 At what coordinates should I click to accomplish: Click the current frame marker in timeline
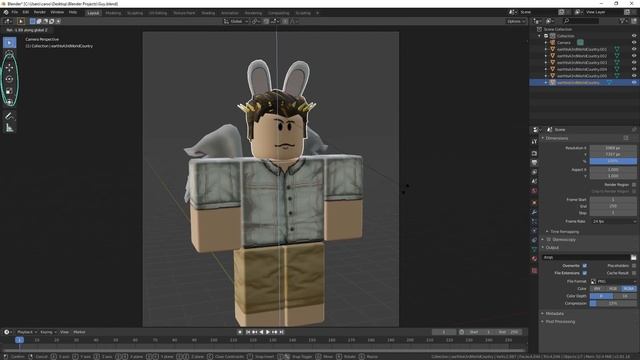click(x=19, y=340)
